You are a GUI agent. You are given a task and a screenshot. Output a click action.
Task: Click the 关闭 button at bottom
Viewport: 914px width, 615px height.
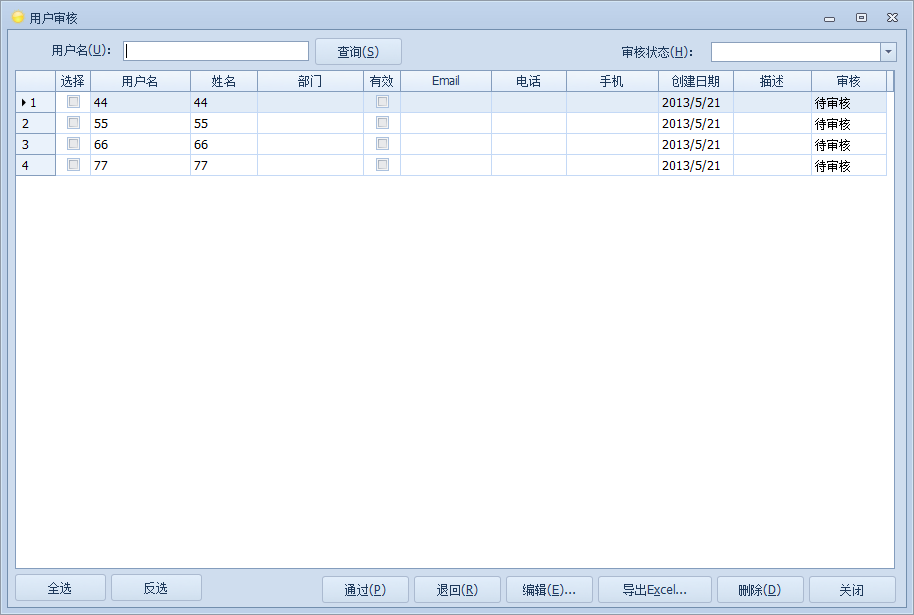(x=852, y=590)
